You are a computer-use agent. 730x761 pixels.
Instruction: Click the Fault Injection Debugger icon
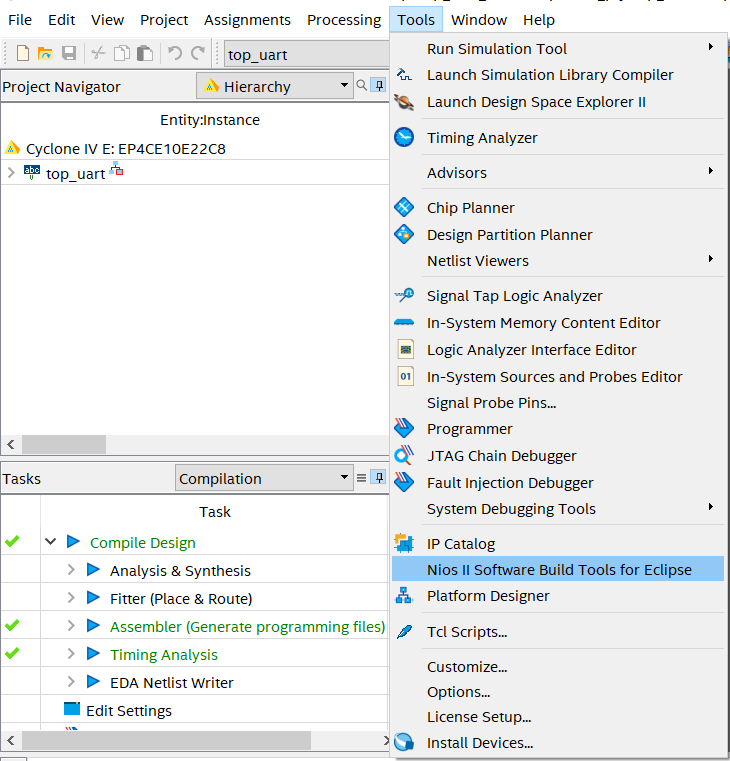pos(404,482)
